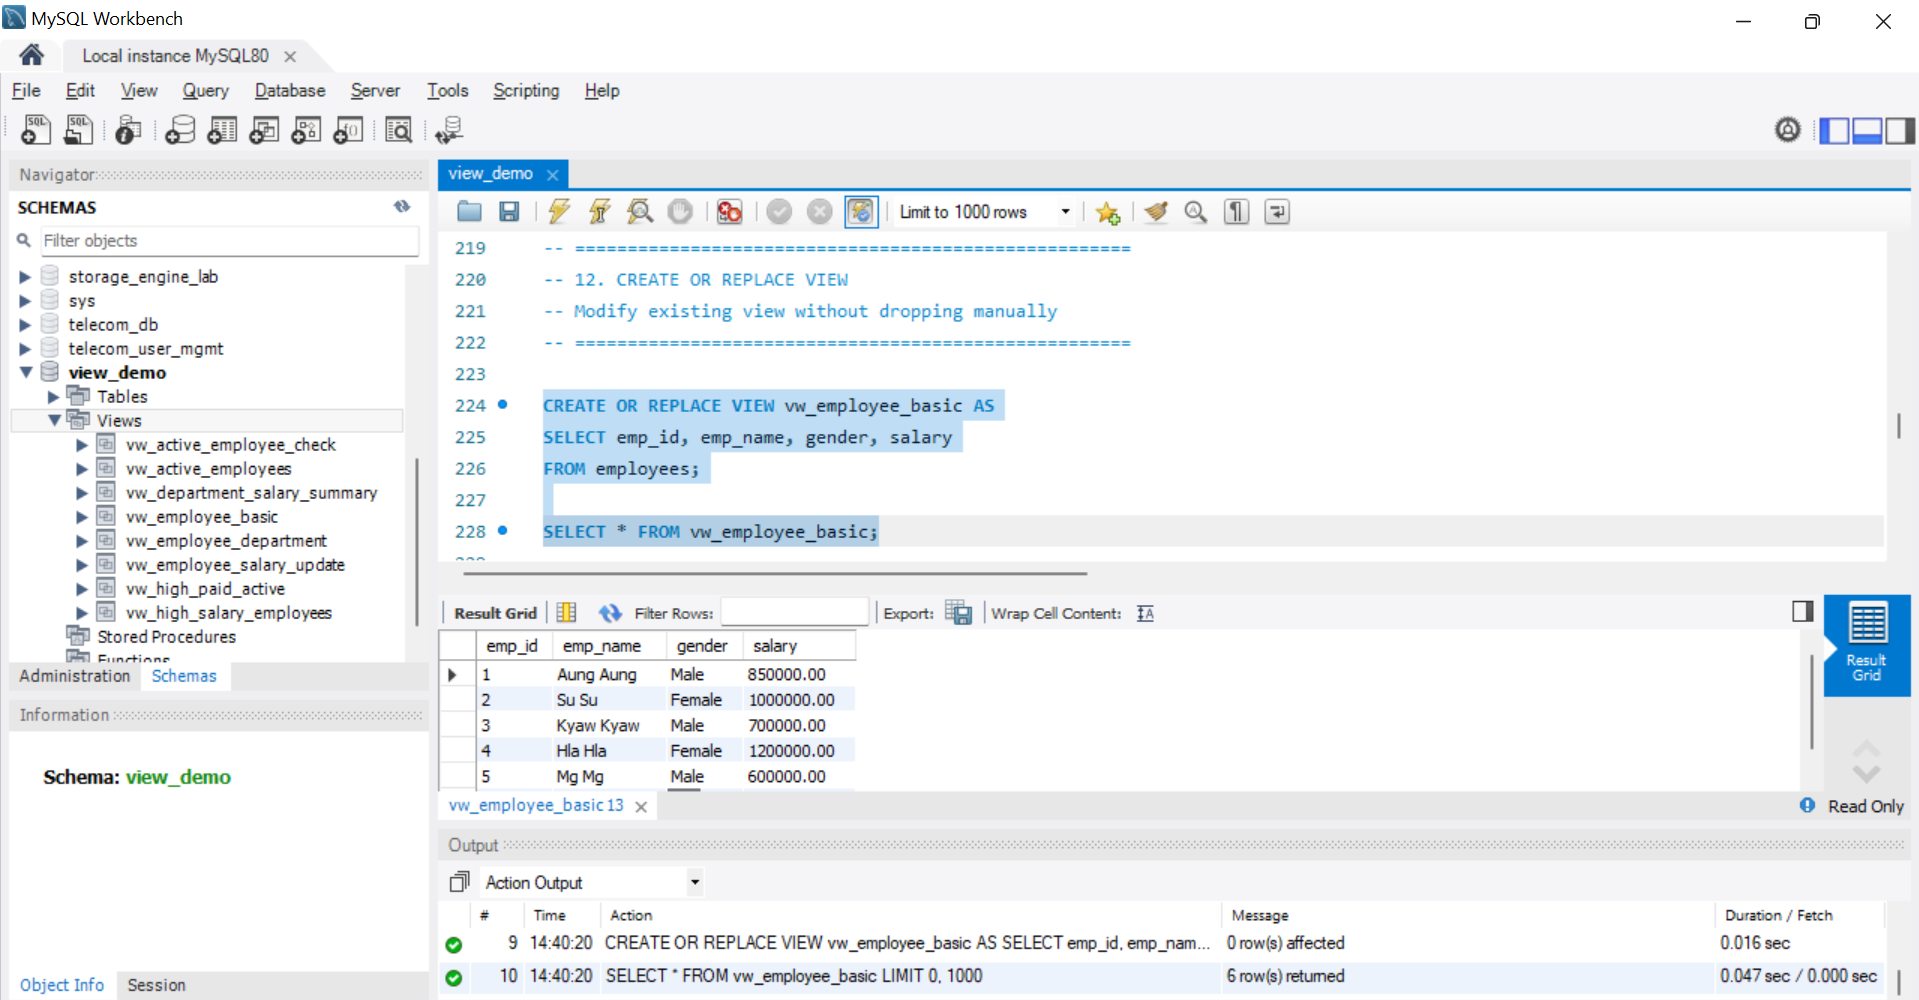Image resolution: width=1919 pixels, height=1000 pixels.
Task: Expand the vw_employee_basic view
Action: [x=82, y=517]
